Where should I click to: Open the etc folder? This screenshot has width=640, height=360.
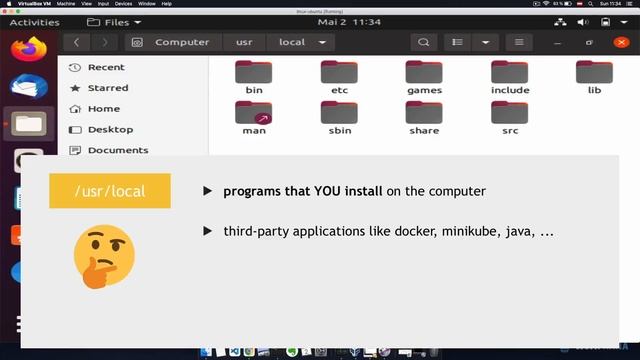339,78
